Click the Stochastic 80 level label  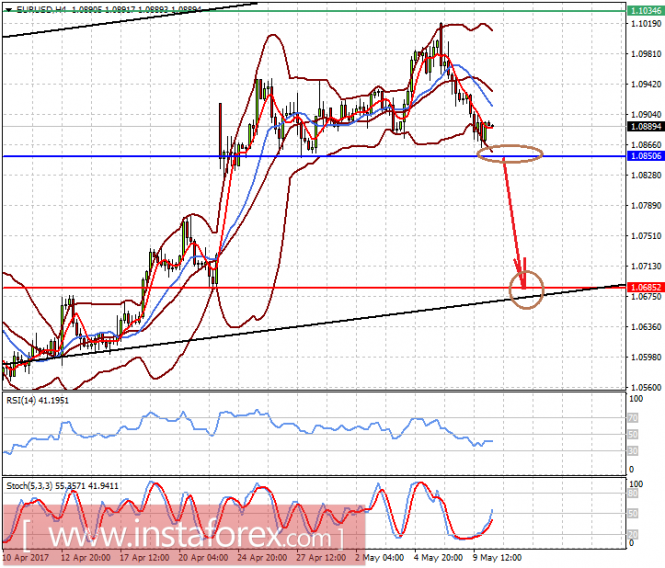[633, 493]
